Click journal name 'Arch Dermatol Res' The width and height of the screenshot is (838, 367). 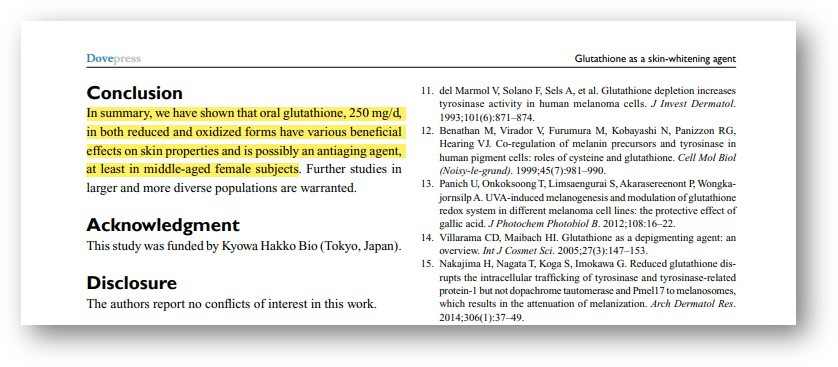(693, 304)
